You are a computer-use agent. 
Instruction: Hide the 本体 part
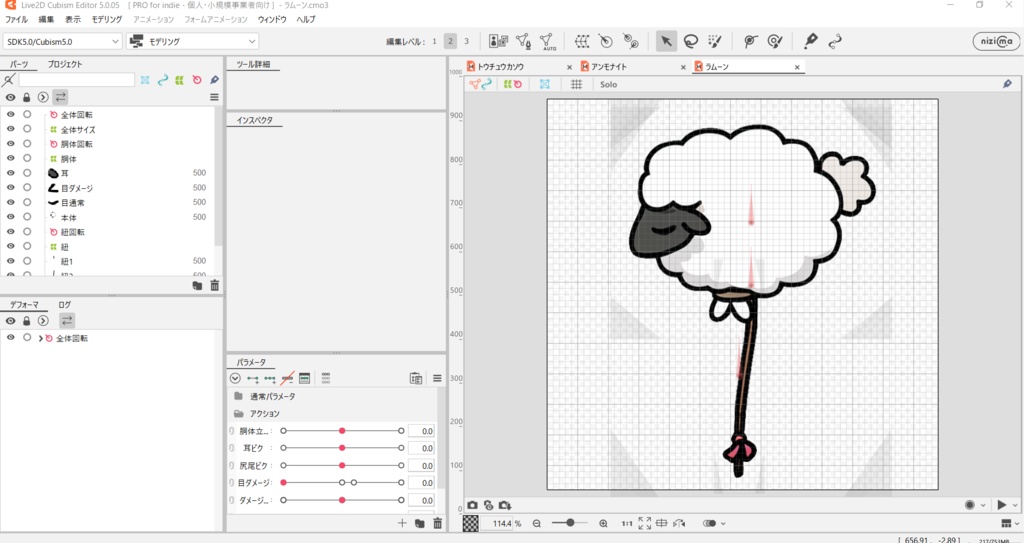click(10, 217)
